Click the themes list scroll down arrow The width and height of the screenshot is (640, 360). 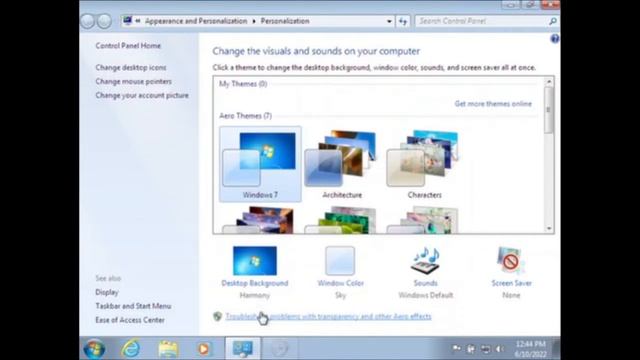pos(549,229)
